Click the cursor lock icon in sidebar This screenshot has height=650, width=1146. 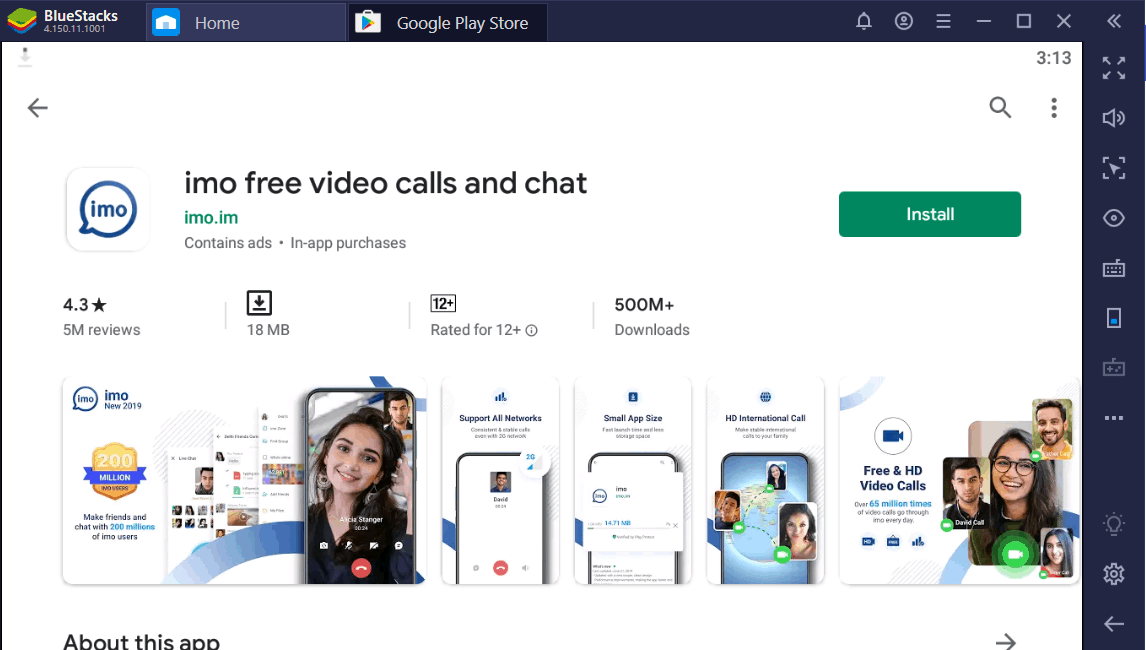[1114, 168]
